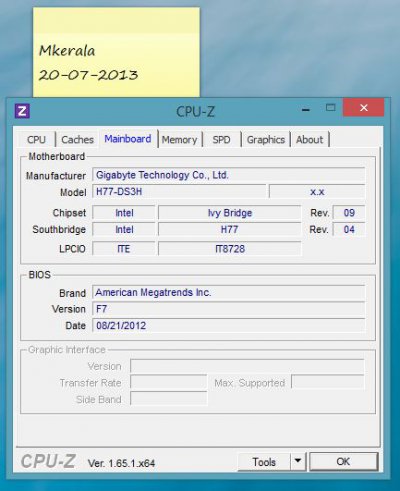The height and width of the screenshot is (491, 400).
Task: Select the Southbridge H77 field
Action: click(230, 229)
